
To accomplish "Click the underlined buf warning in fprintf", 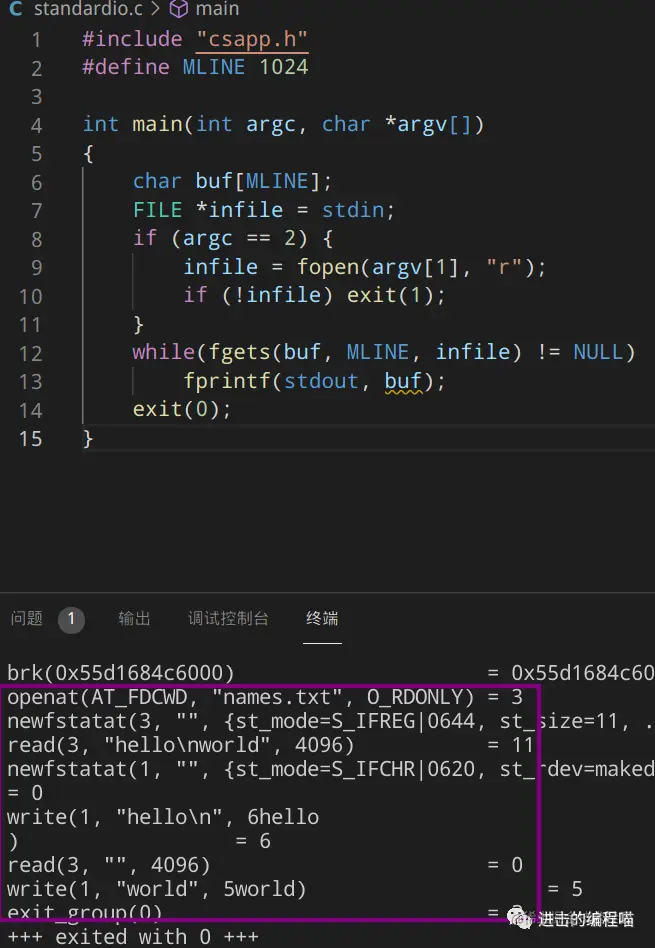I will [x=403, y=381].
